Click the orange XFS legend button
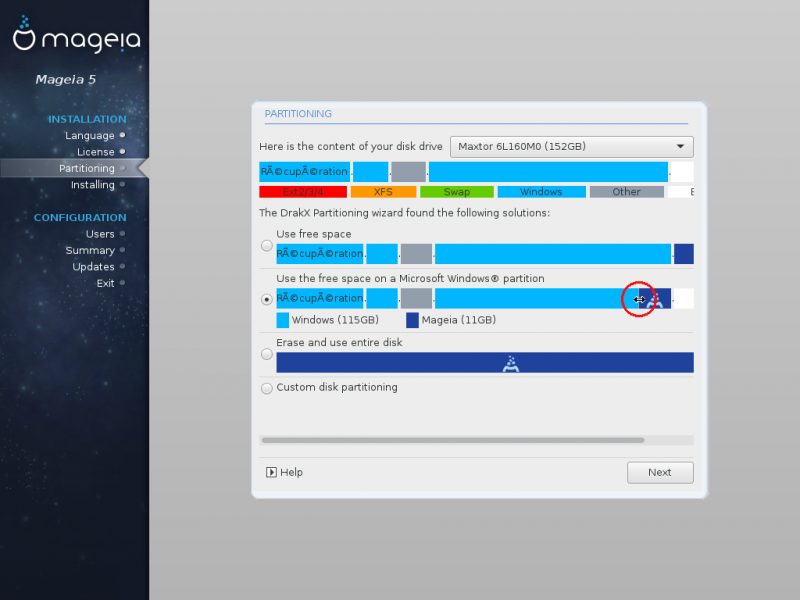800x600 pixels. (383, 192)
